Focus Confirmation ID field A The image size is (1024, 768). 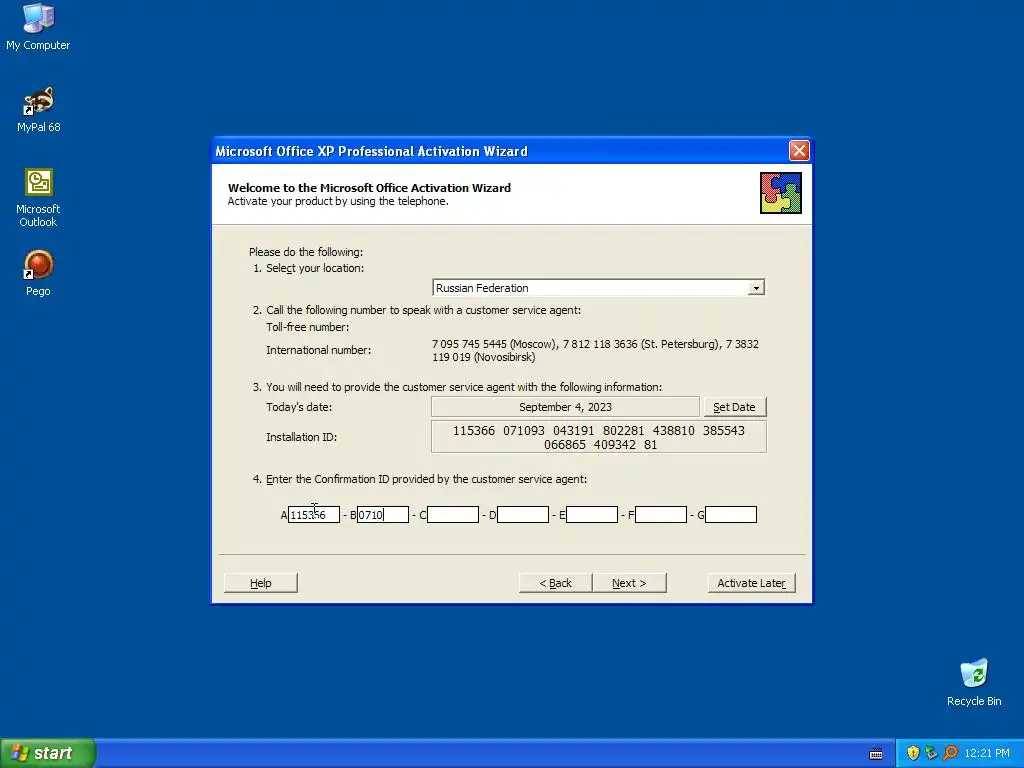(x=313, y=515)
